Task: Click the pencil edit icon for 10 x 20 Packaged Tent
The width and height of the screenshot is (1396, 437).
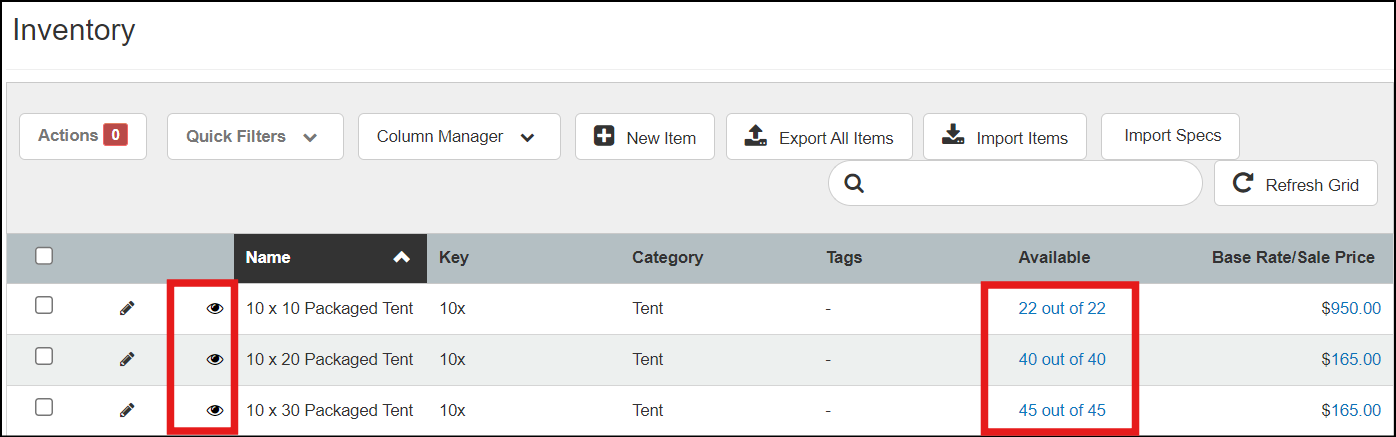Action: (127, 359)
